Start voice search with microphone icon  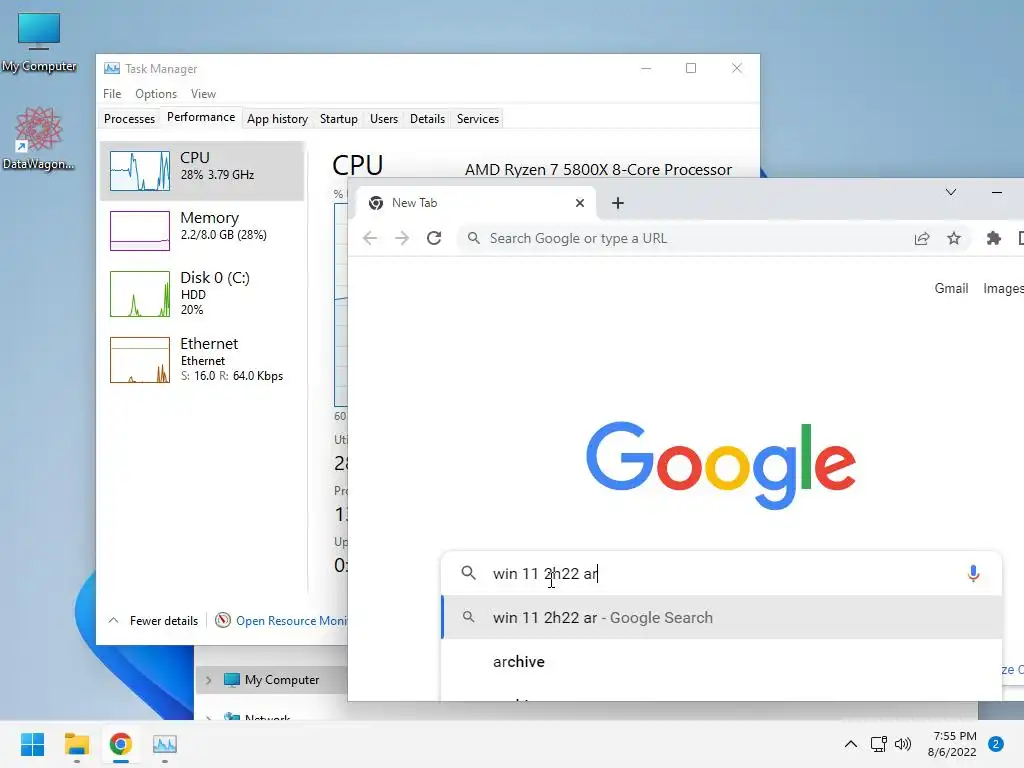(x=973, y=573)
